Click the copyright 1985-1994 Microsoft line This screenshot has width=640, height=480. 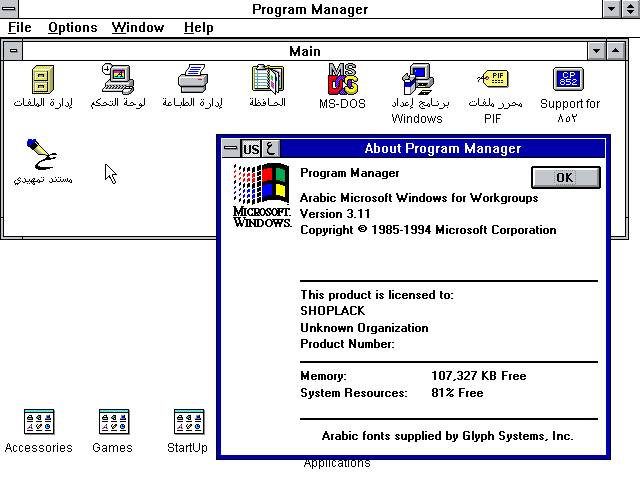pyautogui.click(x=428, y=230)
